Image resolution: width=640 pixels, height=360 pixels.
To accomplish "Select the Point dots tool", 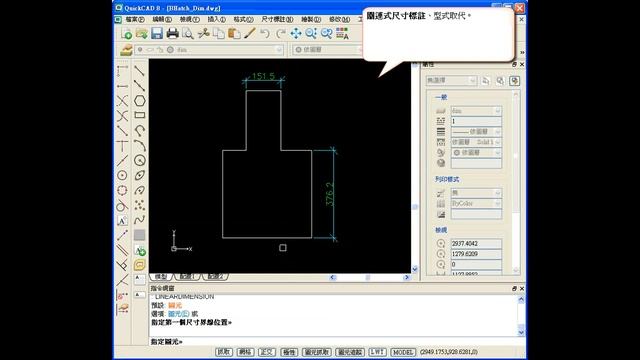I will pyautogui.click(x=140, y=205).
